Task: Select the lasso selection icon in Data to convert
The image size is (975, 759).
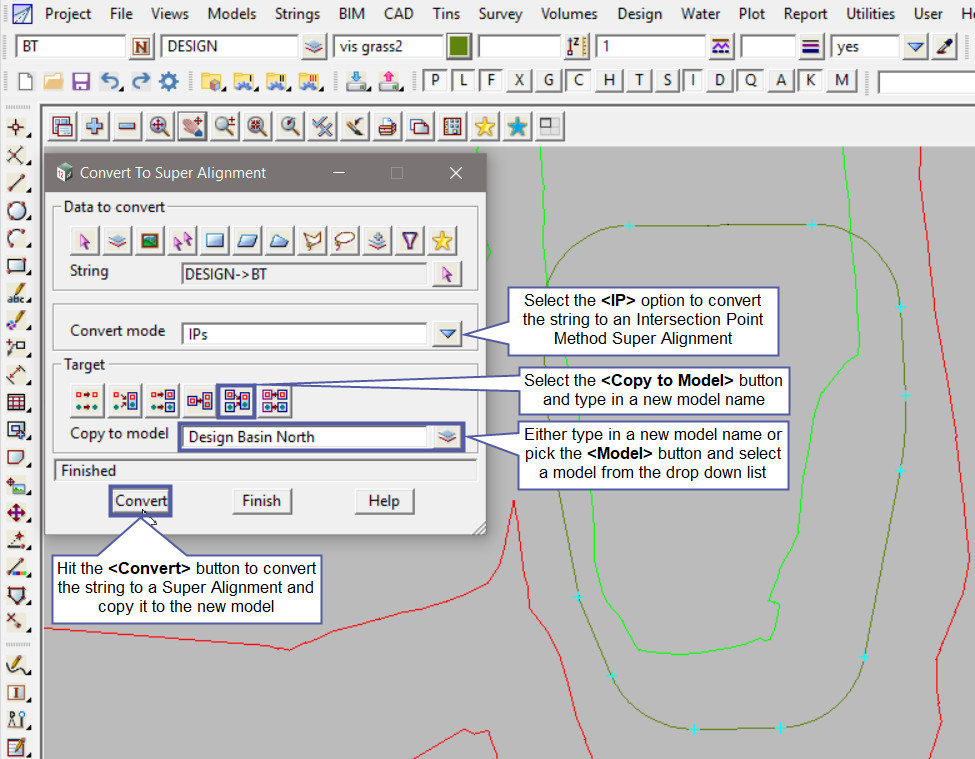Action: click(x=345, y=240)
